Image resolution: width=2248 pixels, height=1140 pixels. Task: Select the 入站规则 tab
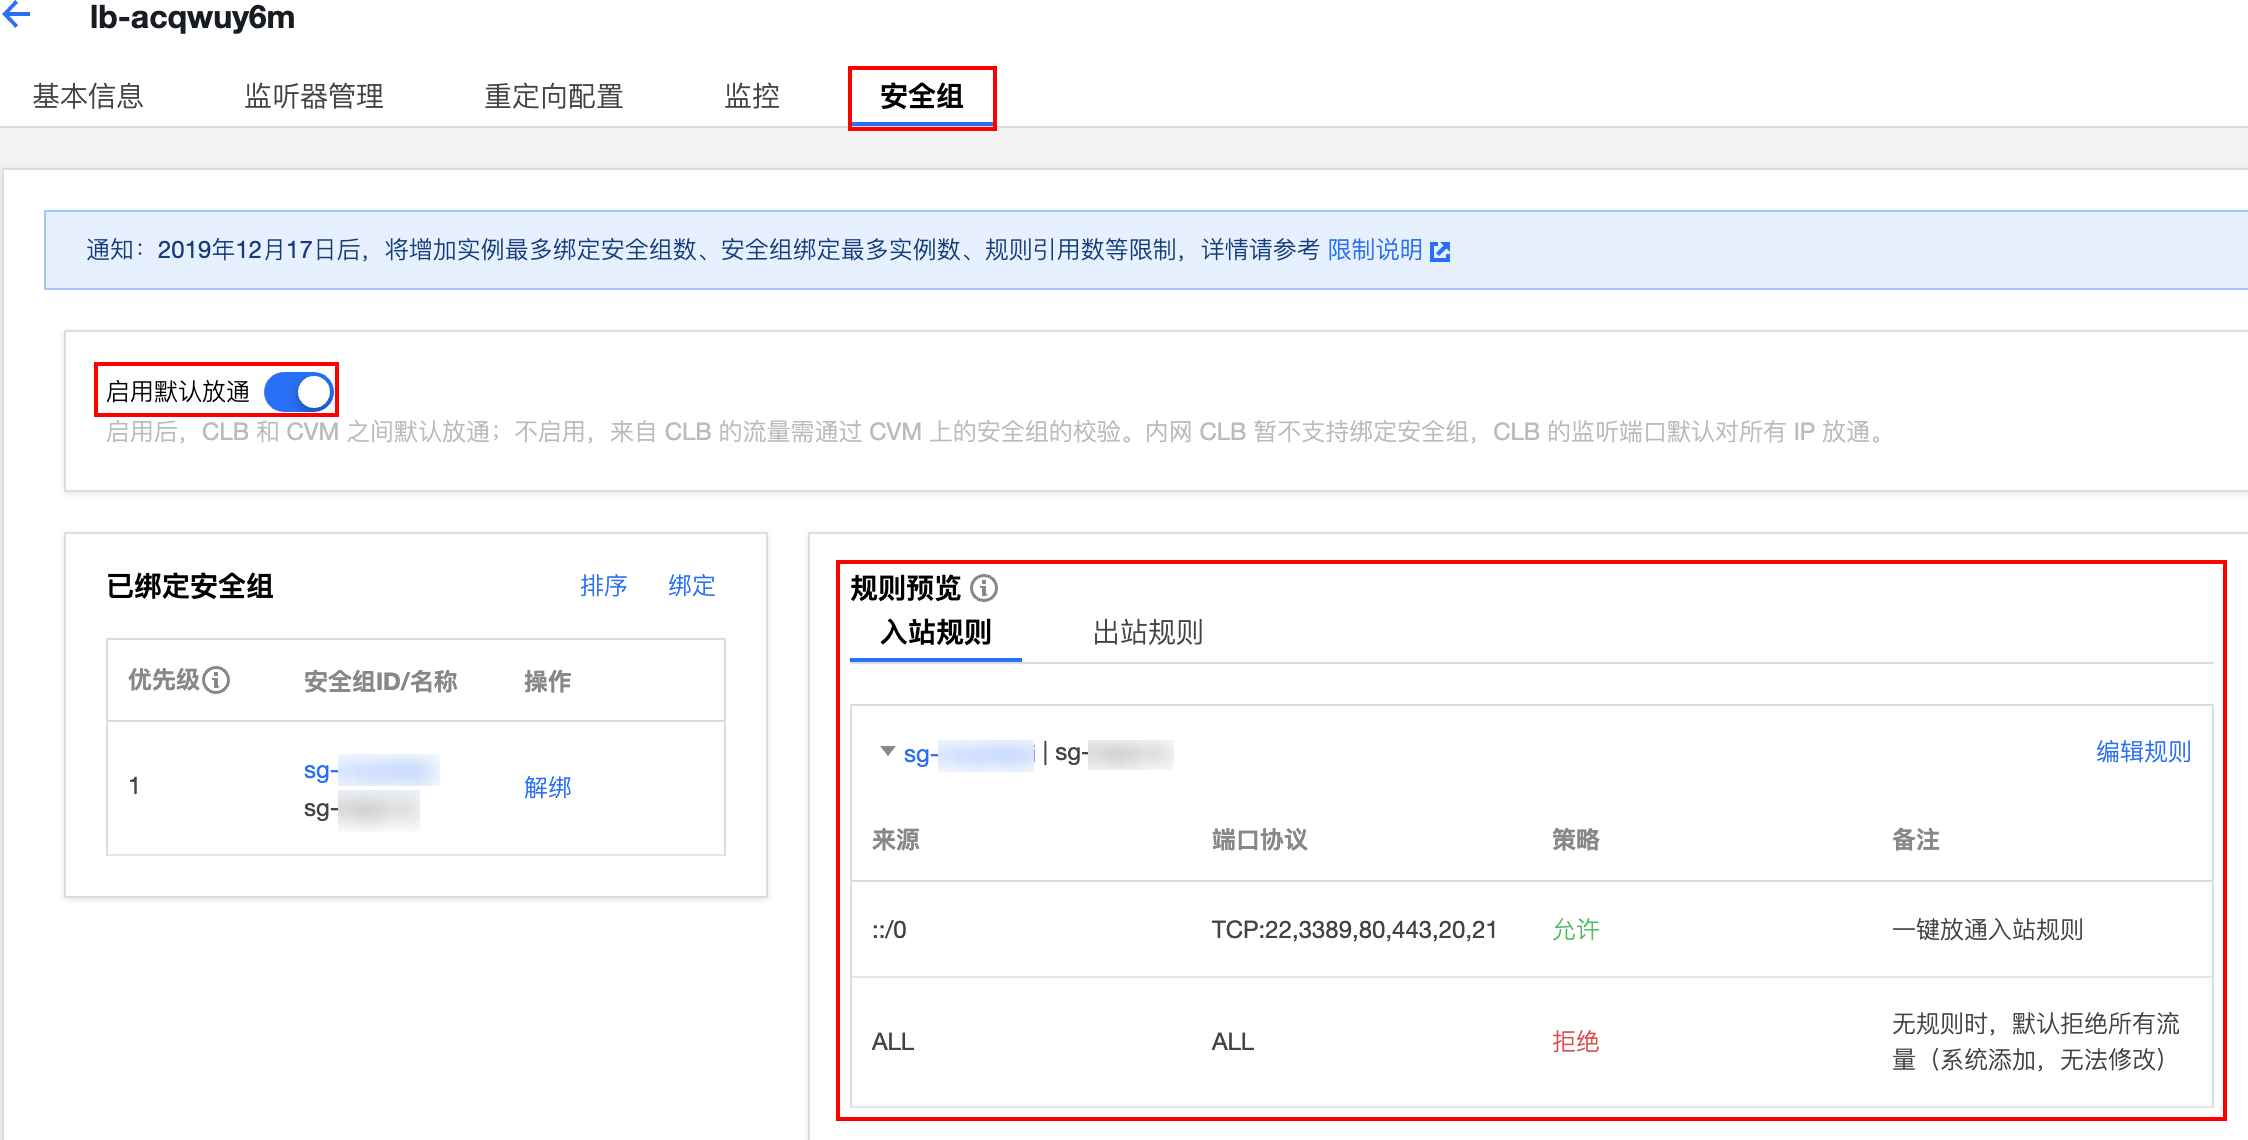coord(936,632)
